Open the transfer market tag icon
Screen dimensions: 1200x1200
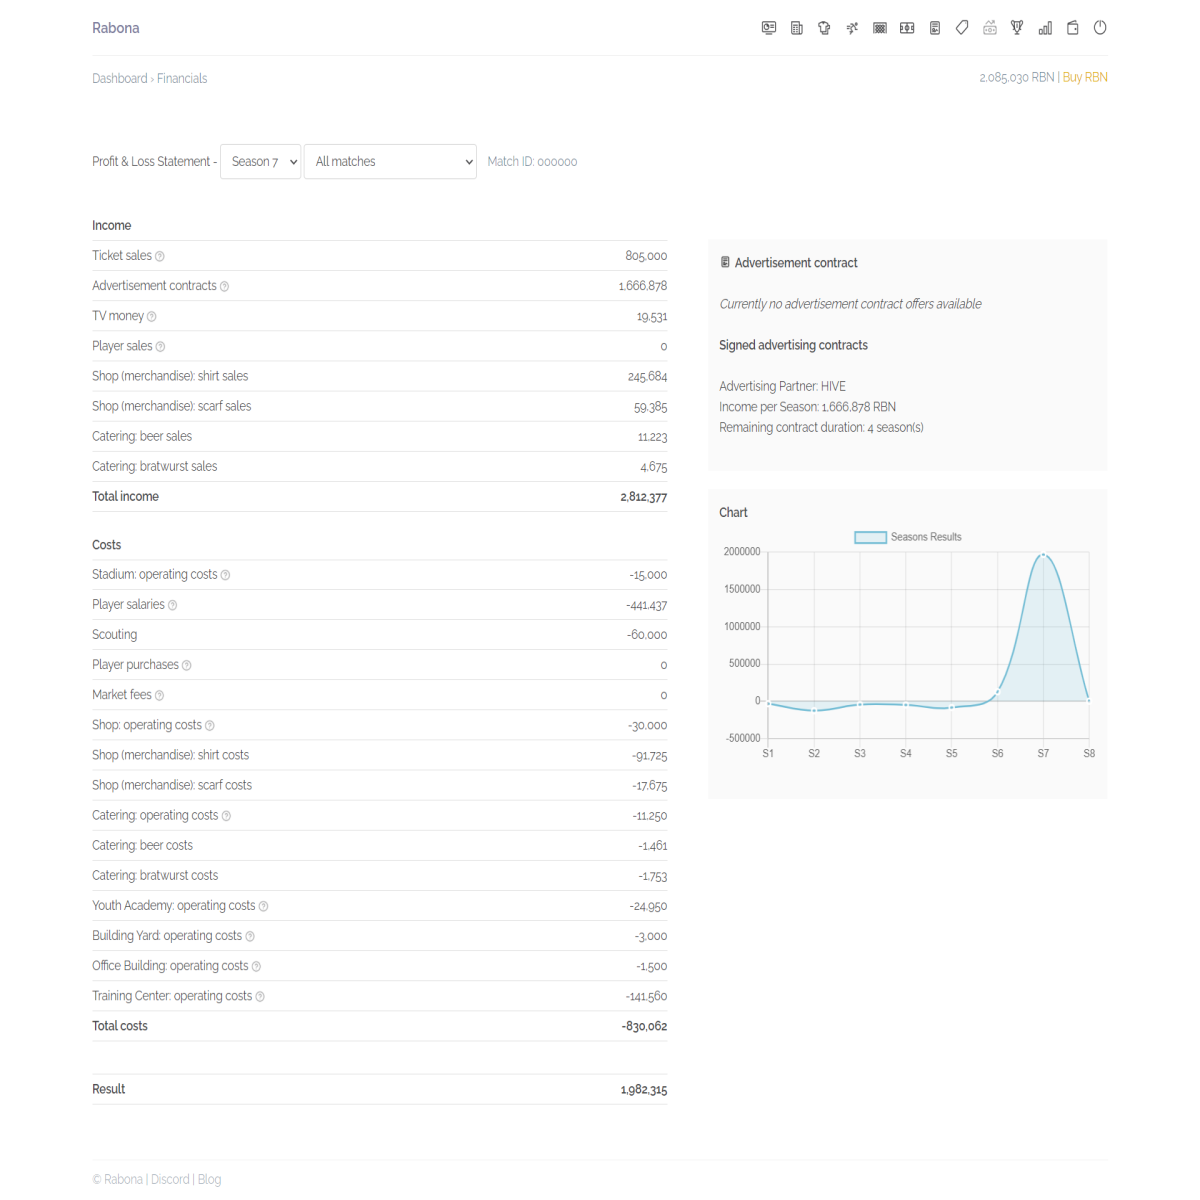(x=962, y=28)
